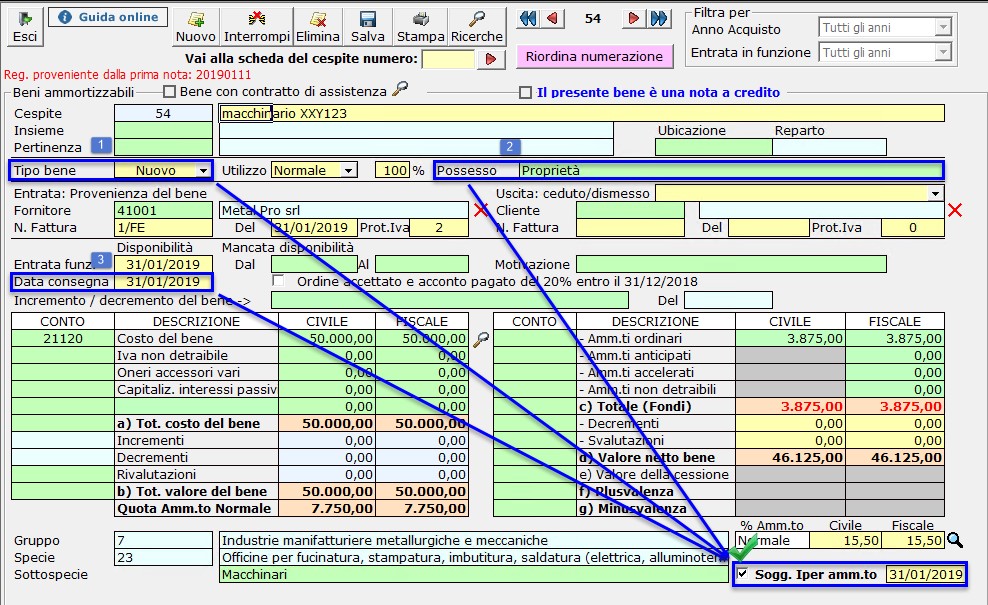
Task: Click Entrata funz. date field
Action: (164, 265)
